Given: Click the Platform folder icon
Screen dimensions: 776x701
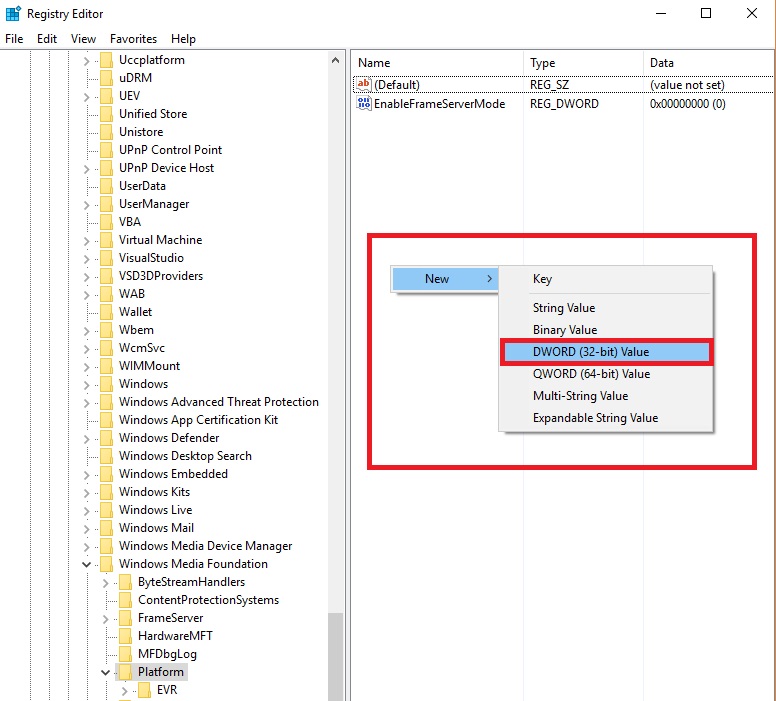Looking at the screenshot, I should pyautogui.click(x=125, y=672).
